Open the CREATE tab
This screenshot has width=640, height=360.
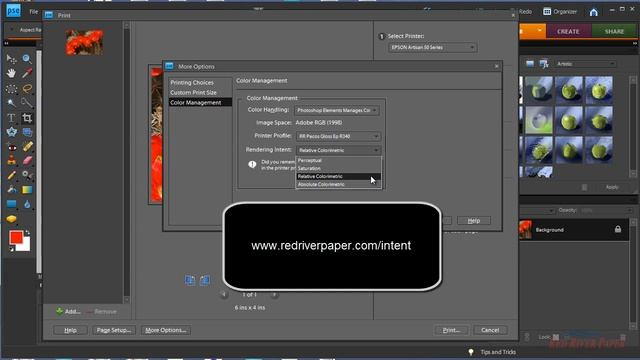pos(568,31)
